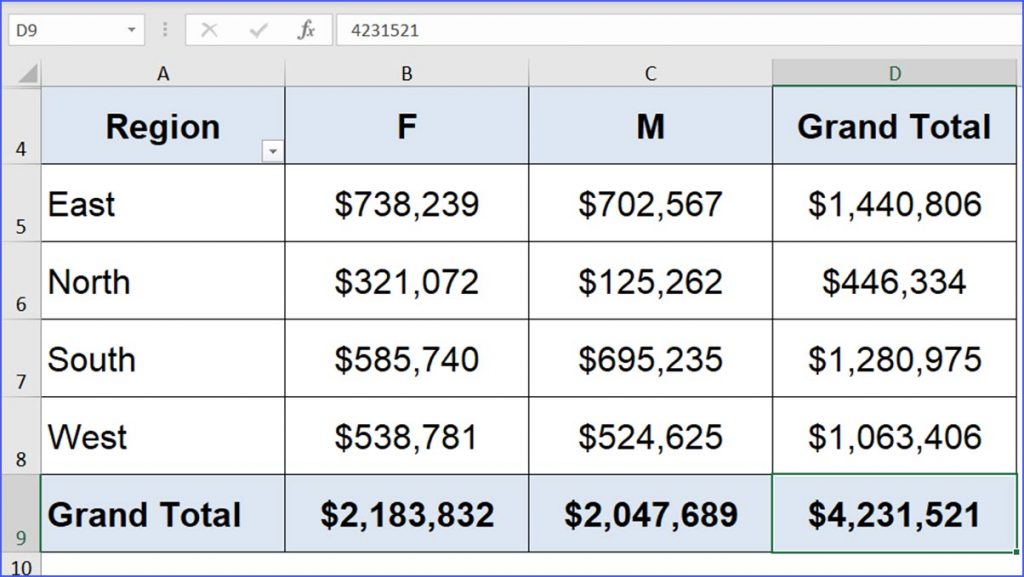The height and width of the screenshot is (577, 1024).
Task: Open the filter dropdown on the Region header
Action: click(x=274, y=150)
